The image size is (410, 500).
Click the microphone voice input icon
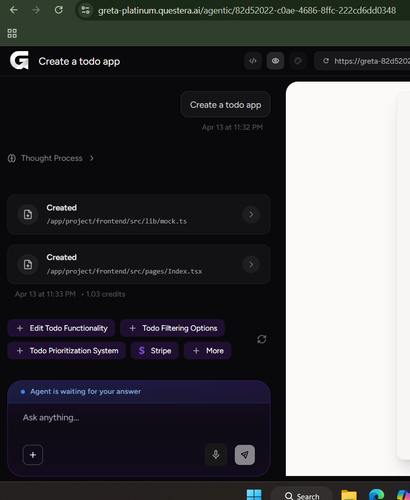(x=216, y=455)
